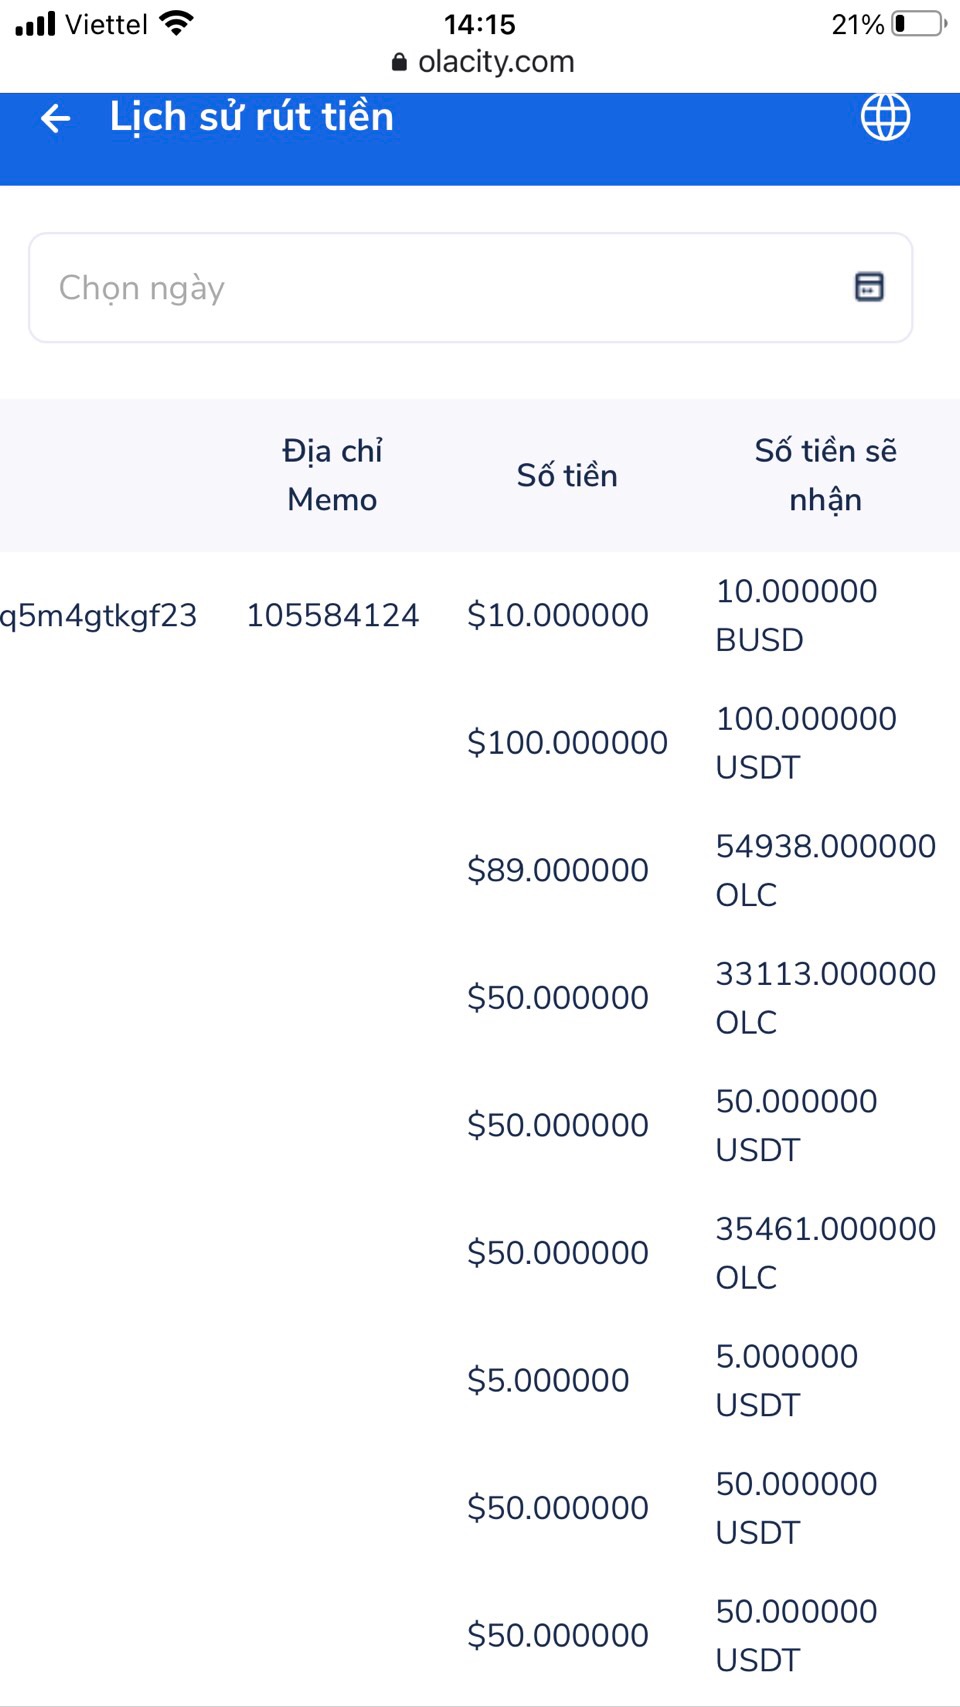Screen dimensions: 960x1707
Task: Tap the Wi-Fi status icon
Action: 177,23
